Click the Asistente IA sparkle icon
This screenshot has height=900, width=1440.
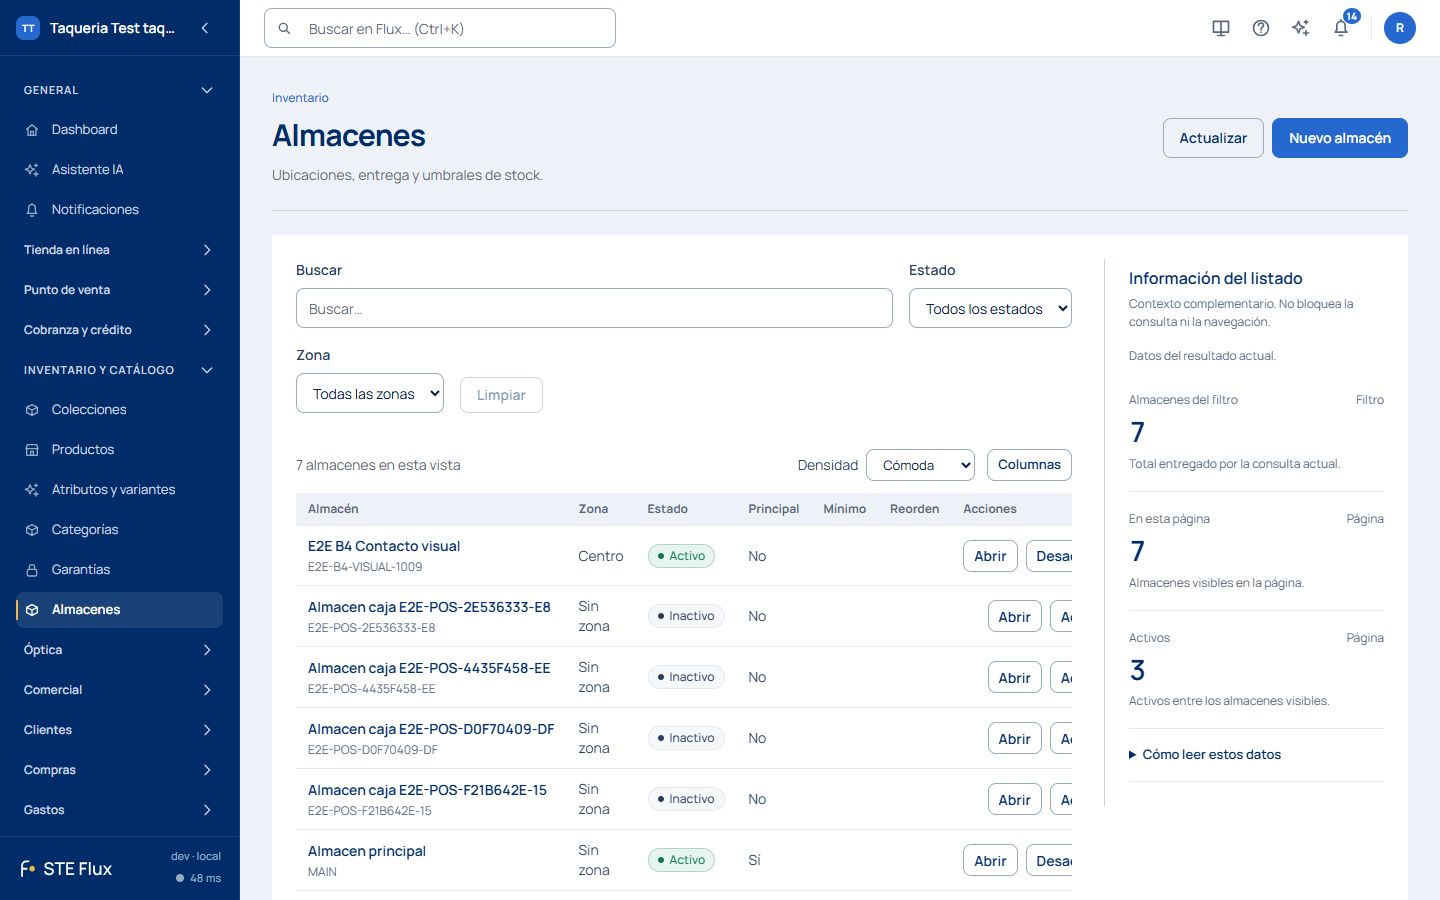[32, 170]
